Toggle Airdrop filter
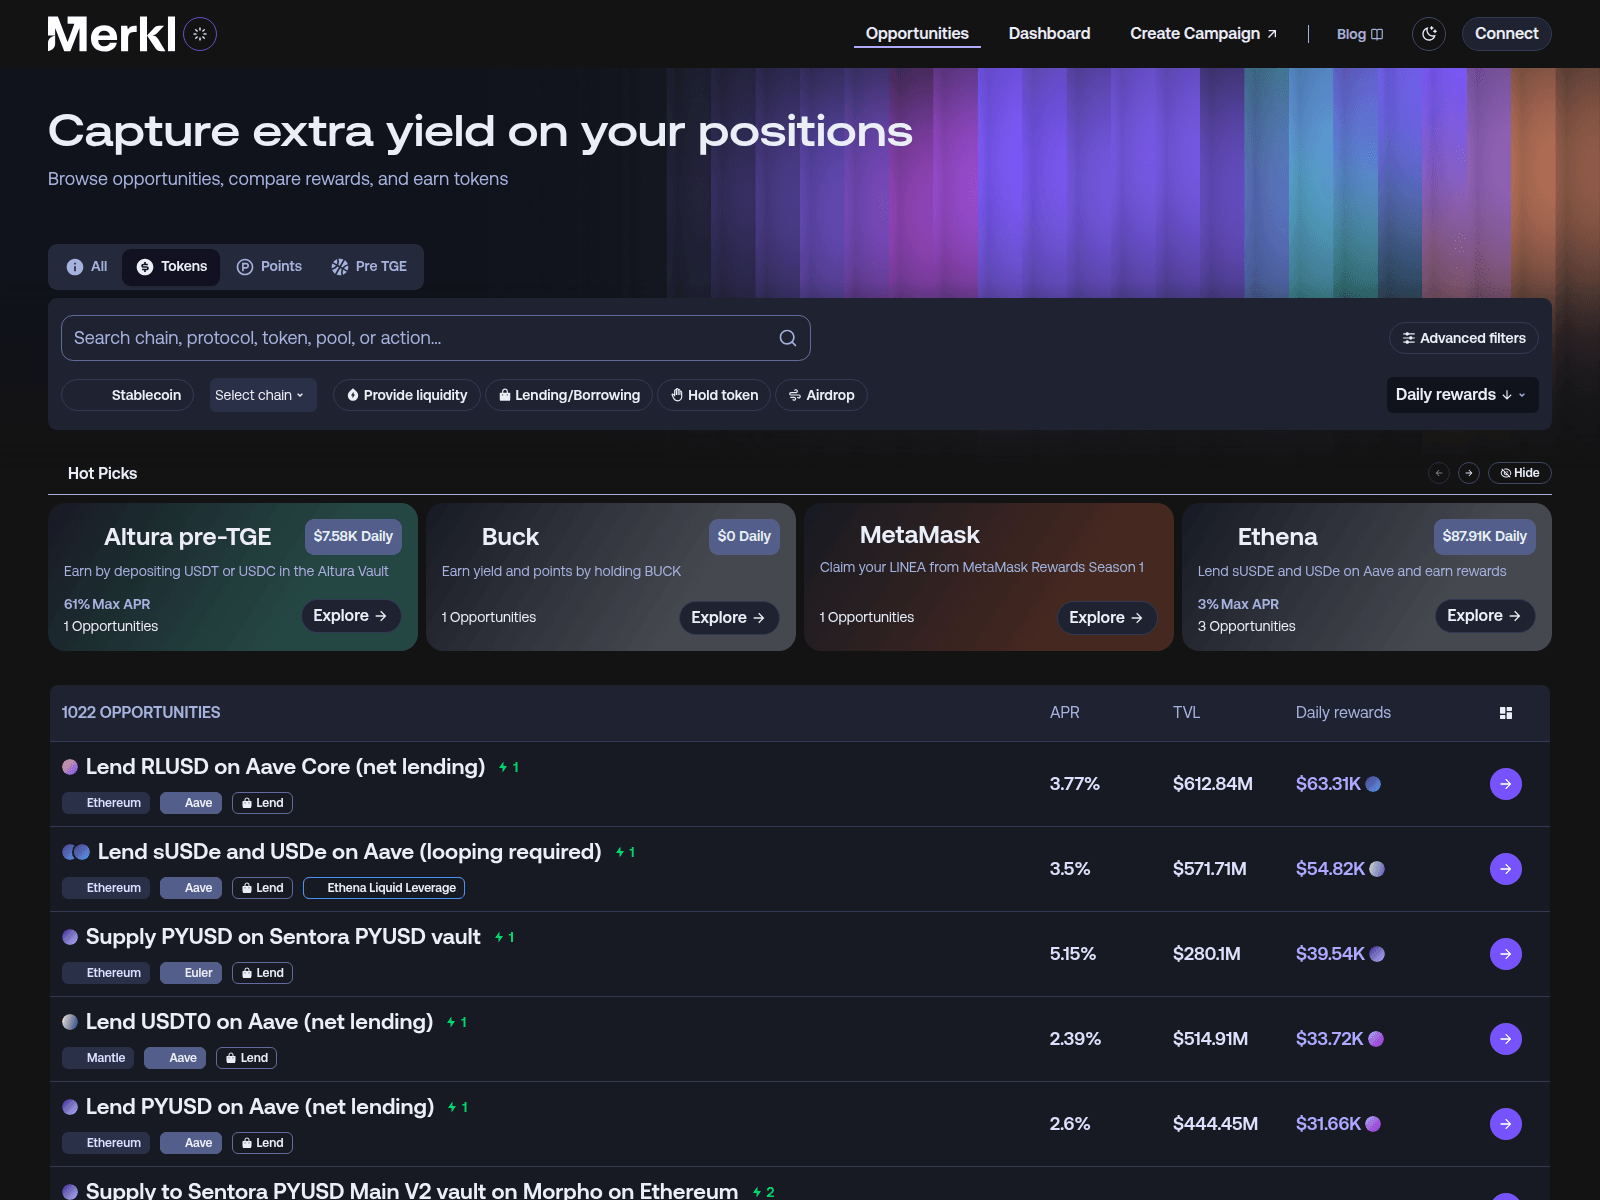 (821, 395)
